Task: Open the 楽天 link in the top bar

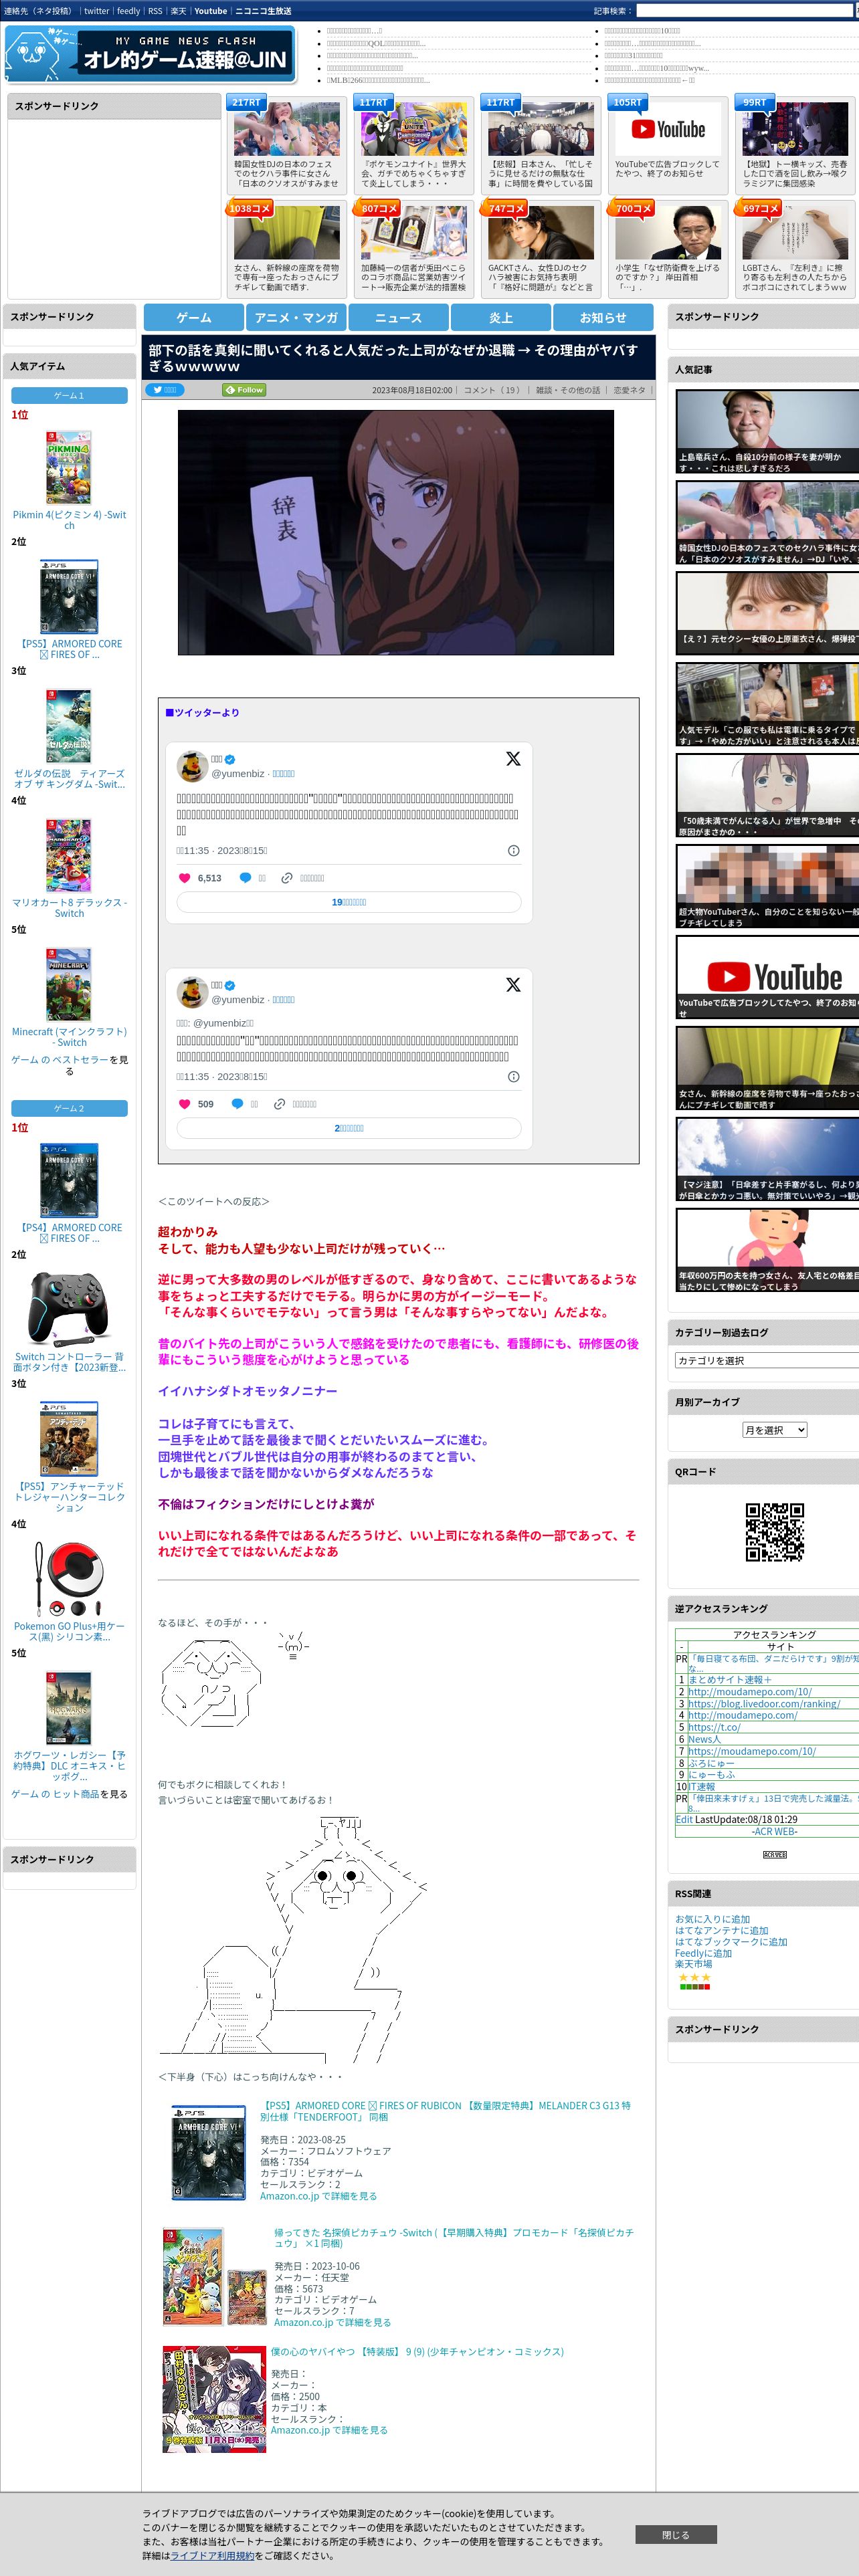Action: 178,11
